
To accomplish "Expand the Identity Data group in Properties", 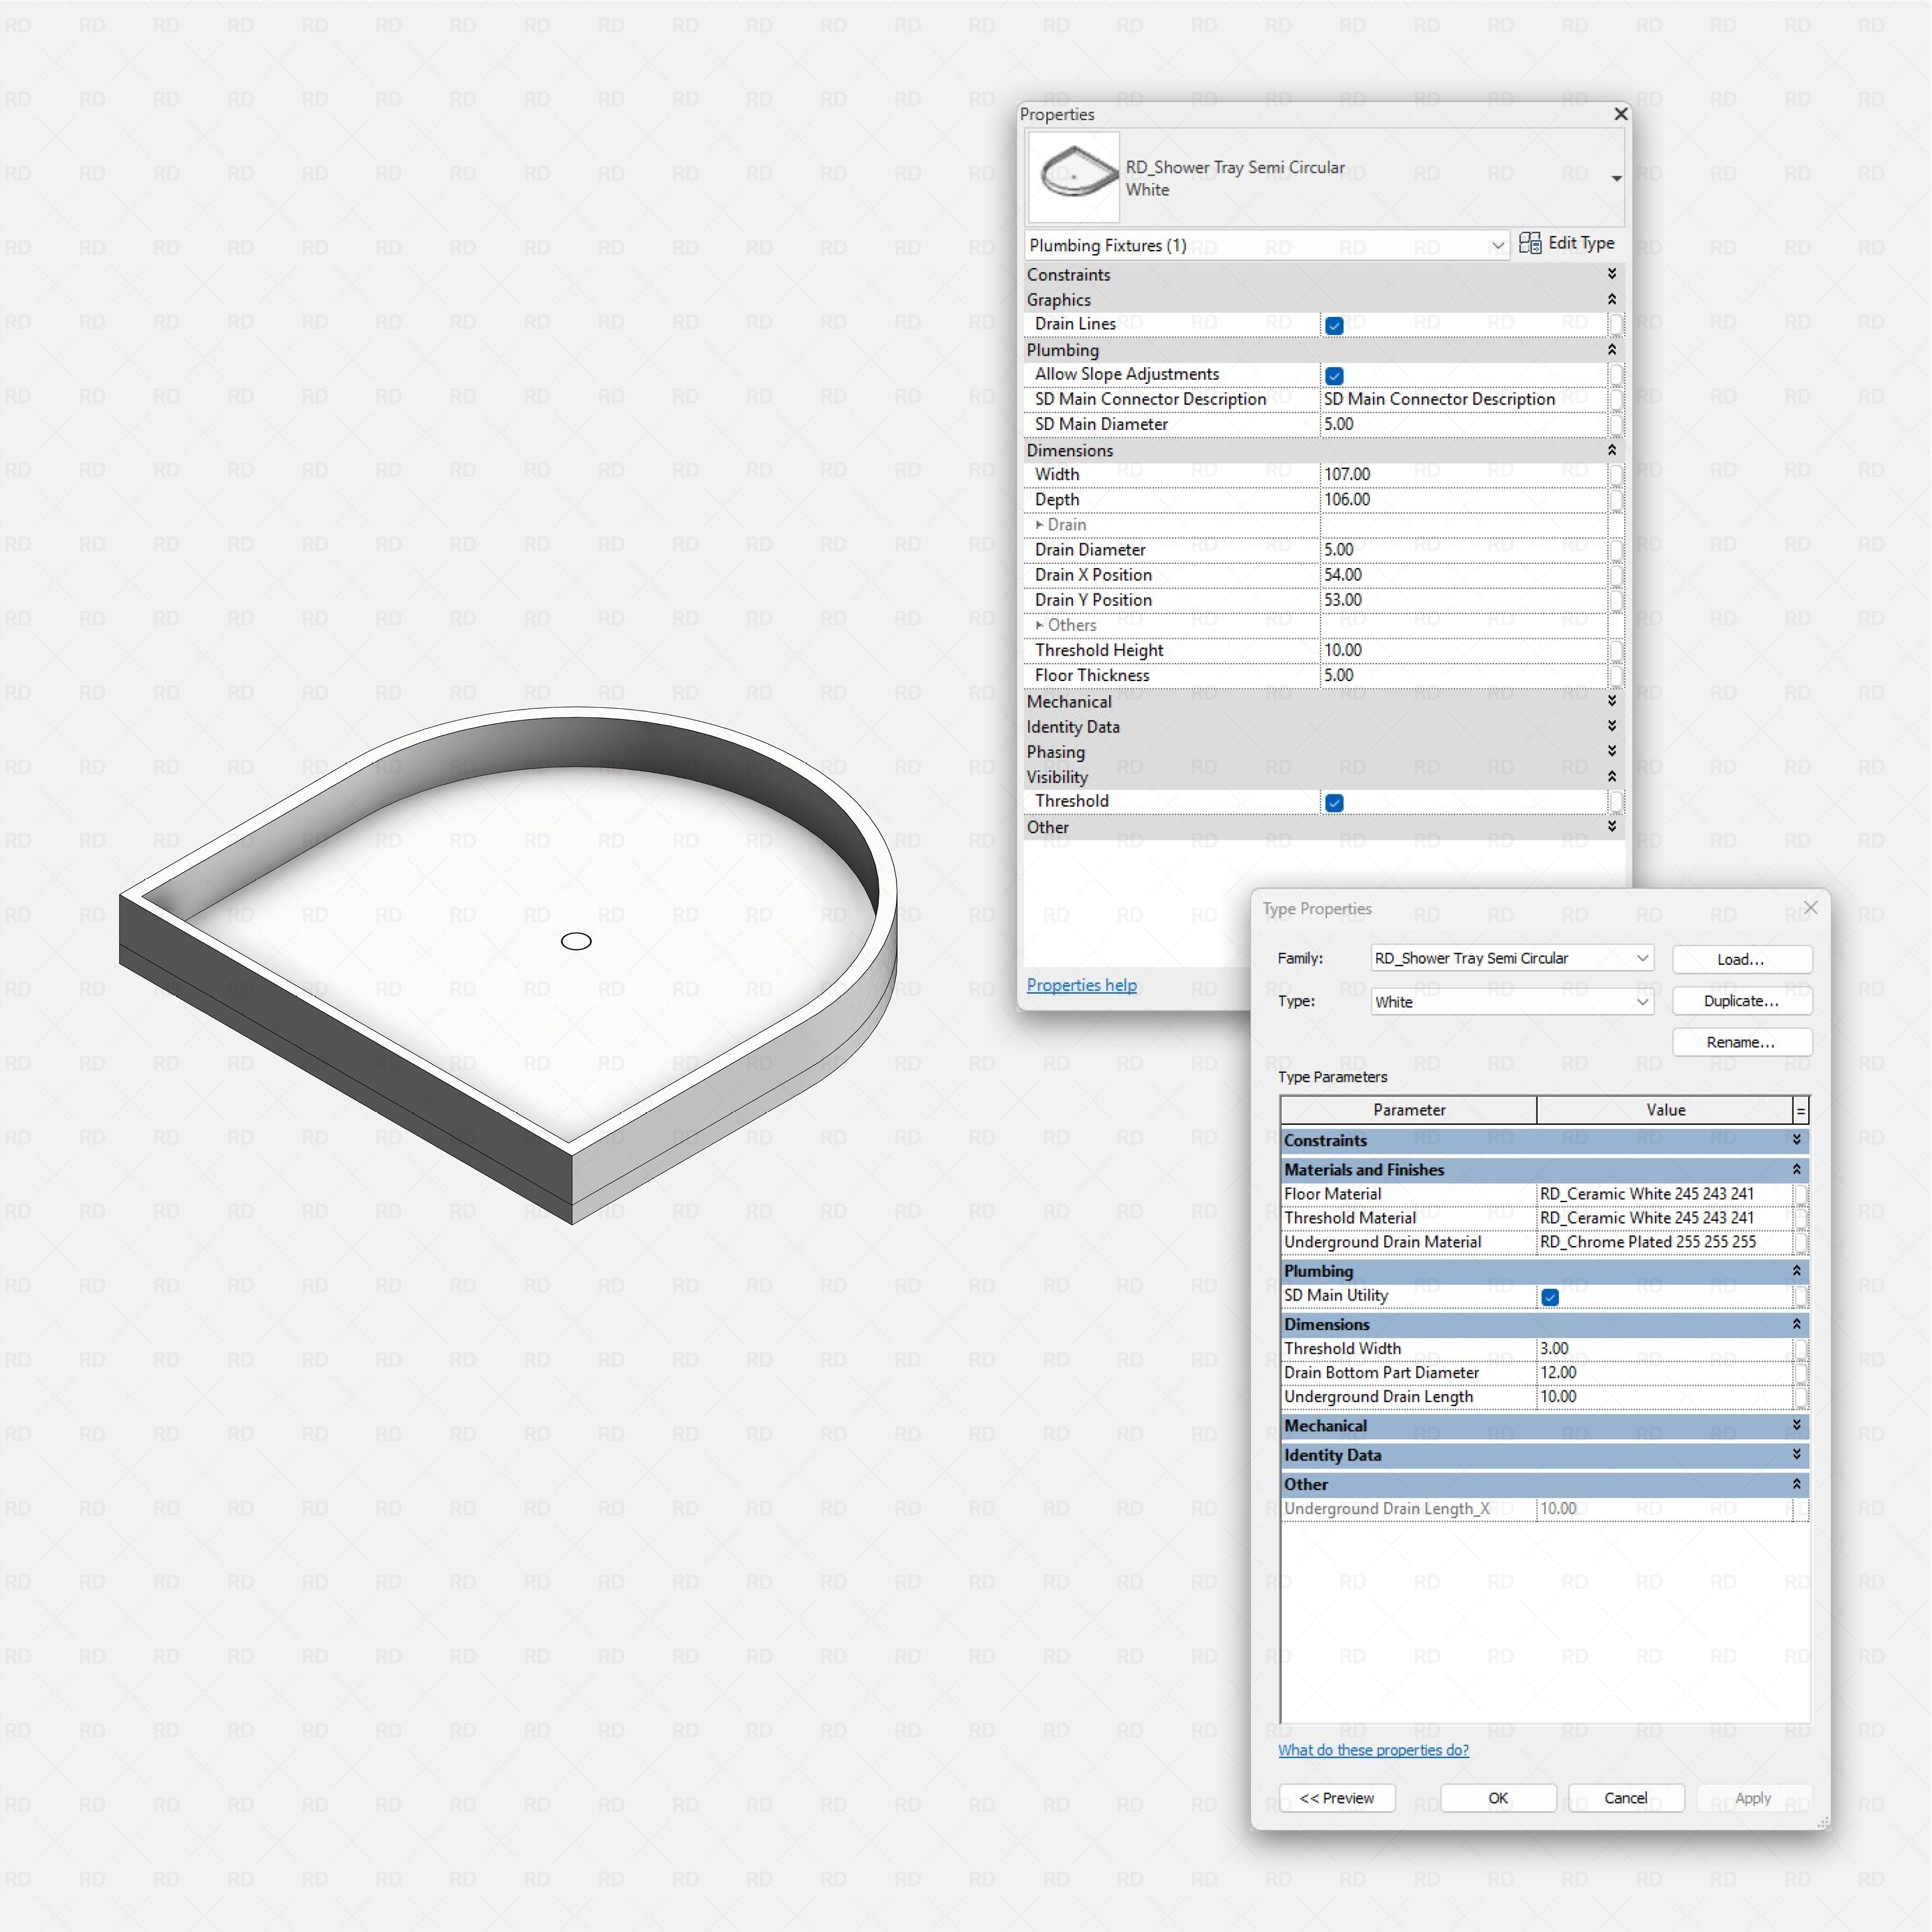I will click(1612, 726).
